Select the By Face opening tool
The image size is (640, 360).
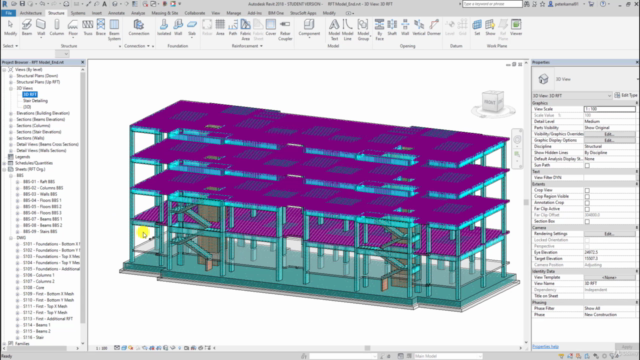379,29
